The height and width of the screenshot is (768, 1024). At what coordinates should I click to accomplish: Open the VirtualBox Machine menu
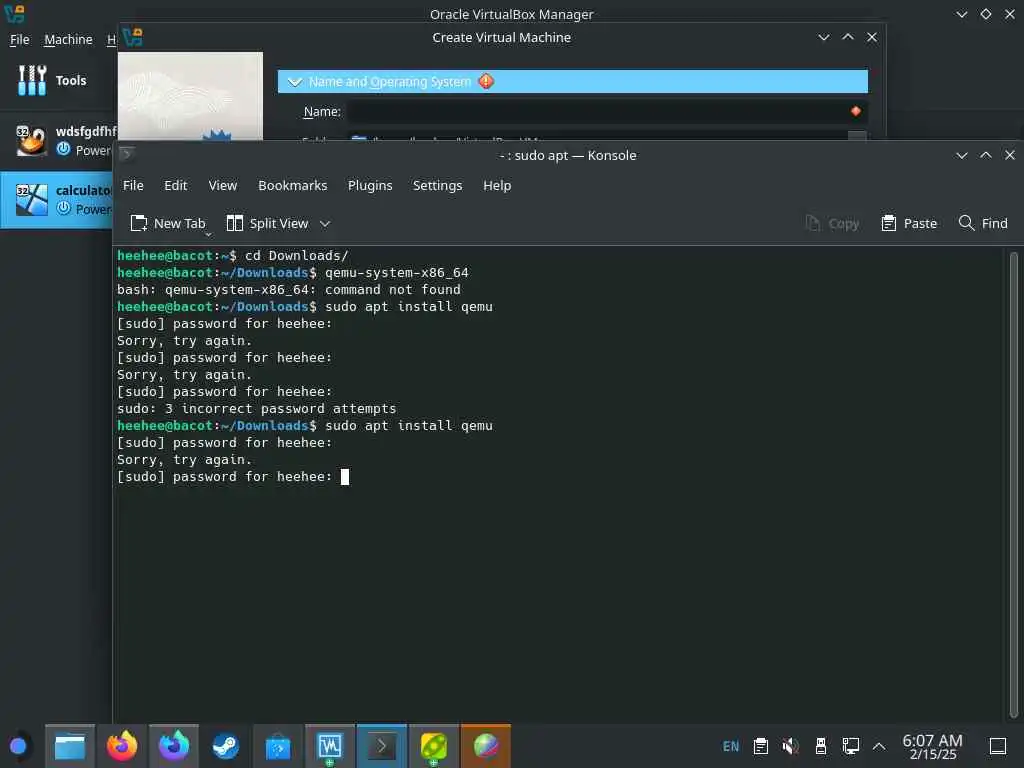tap(69, 40)
